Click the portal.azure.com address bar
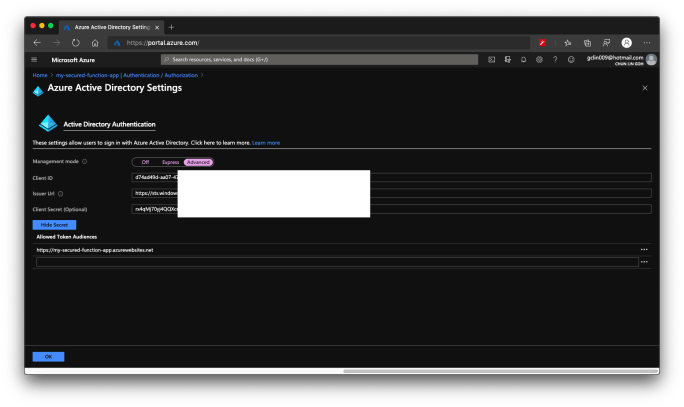 (318, 43)
